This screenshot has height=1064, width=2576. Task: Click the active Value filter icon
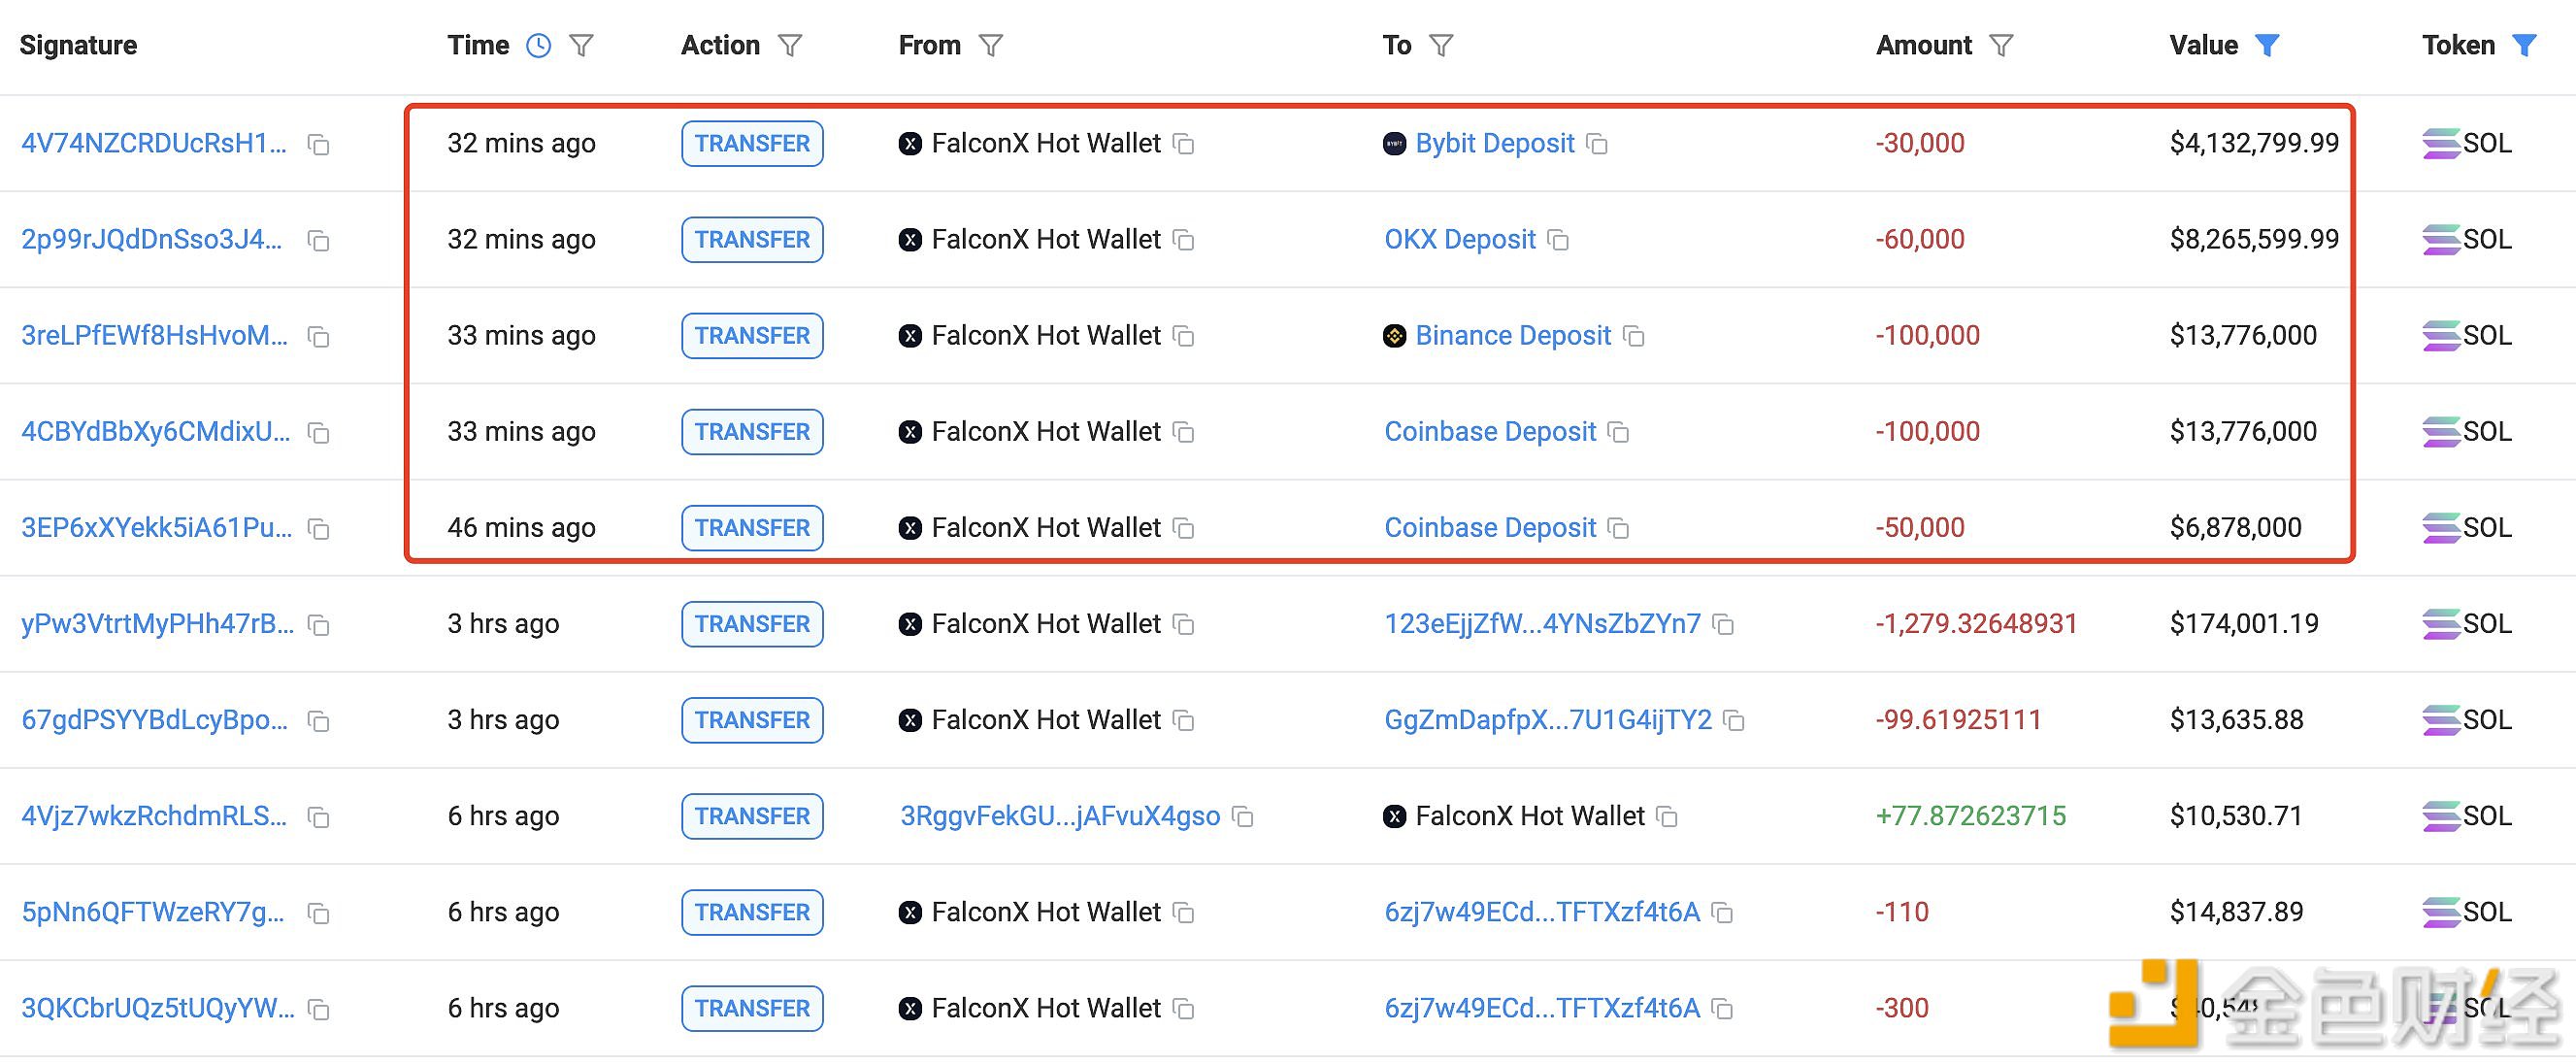point(2267,46)
